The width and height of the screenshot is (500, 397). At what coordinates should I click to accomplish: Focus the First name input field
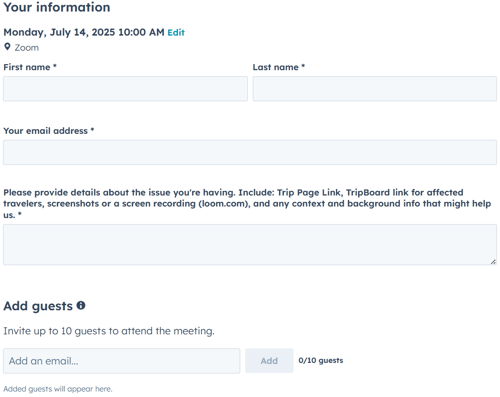125,89
